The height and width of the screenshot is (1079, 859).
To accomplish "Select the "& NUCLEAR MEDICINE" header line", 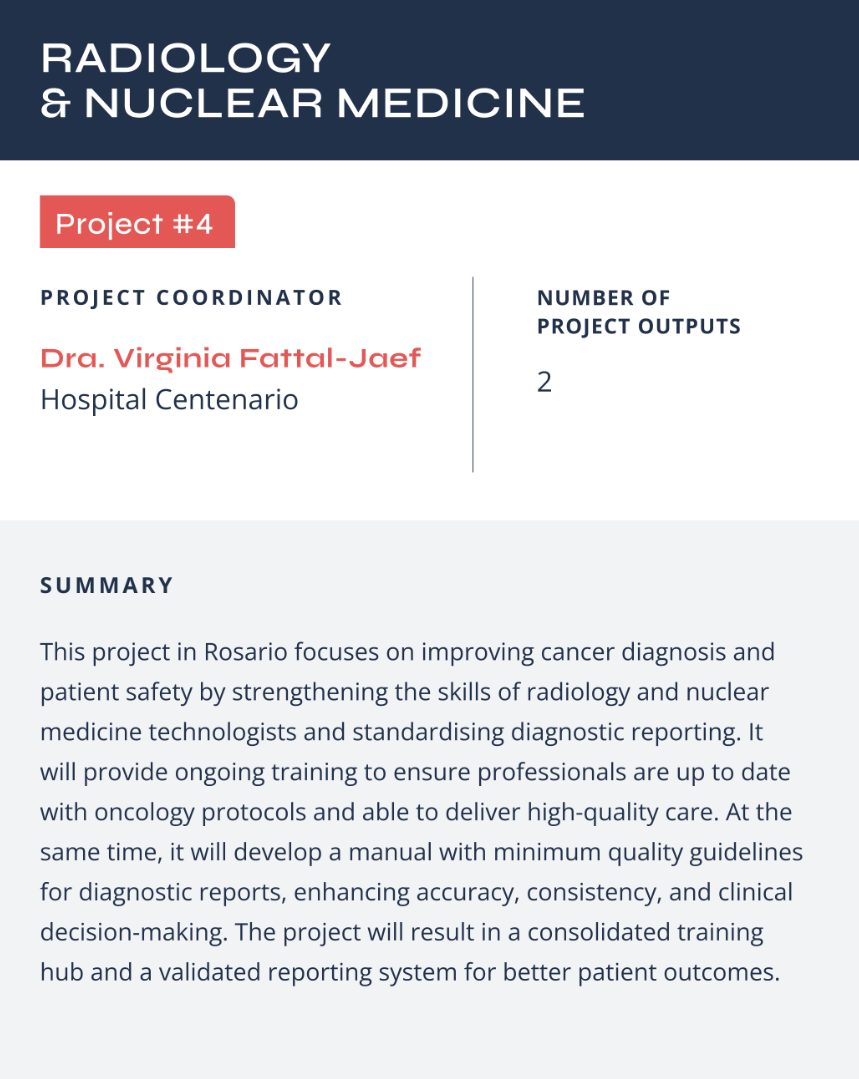I will (312, 103).
